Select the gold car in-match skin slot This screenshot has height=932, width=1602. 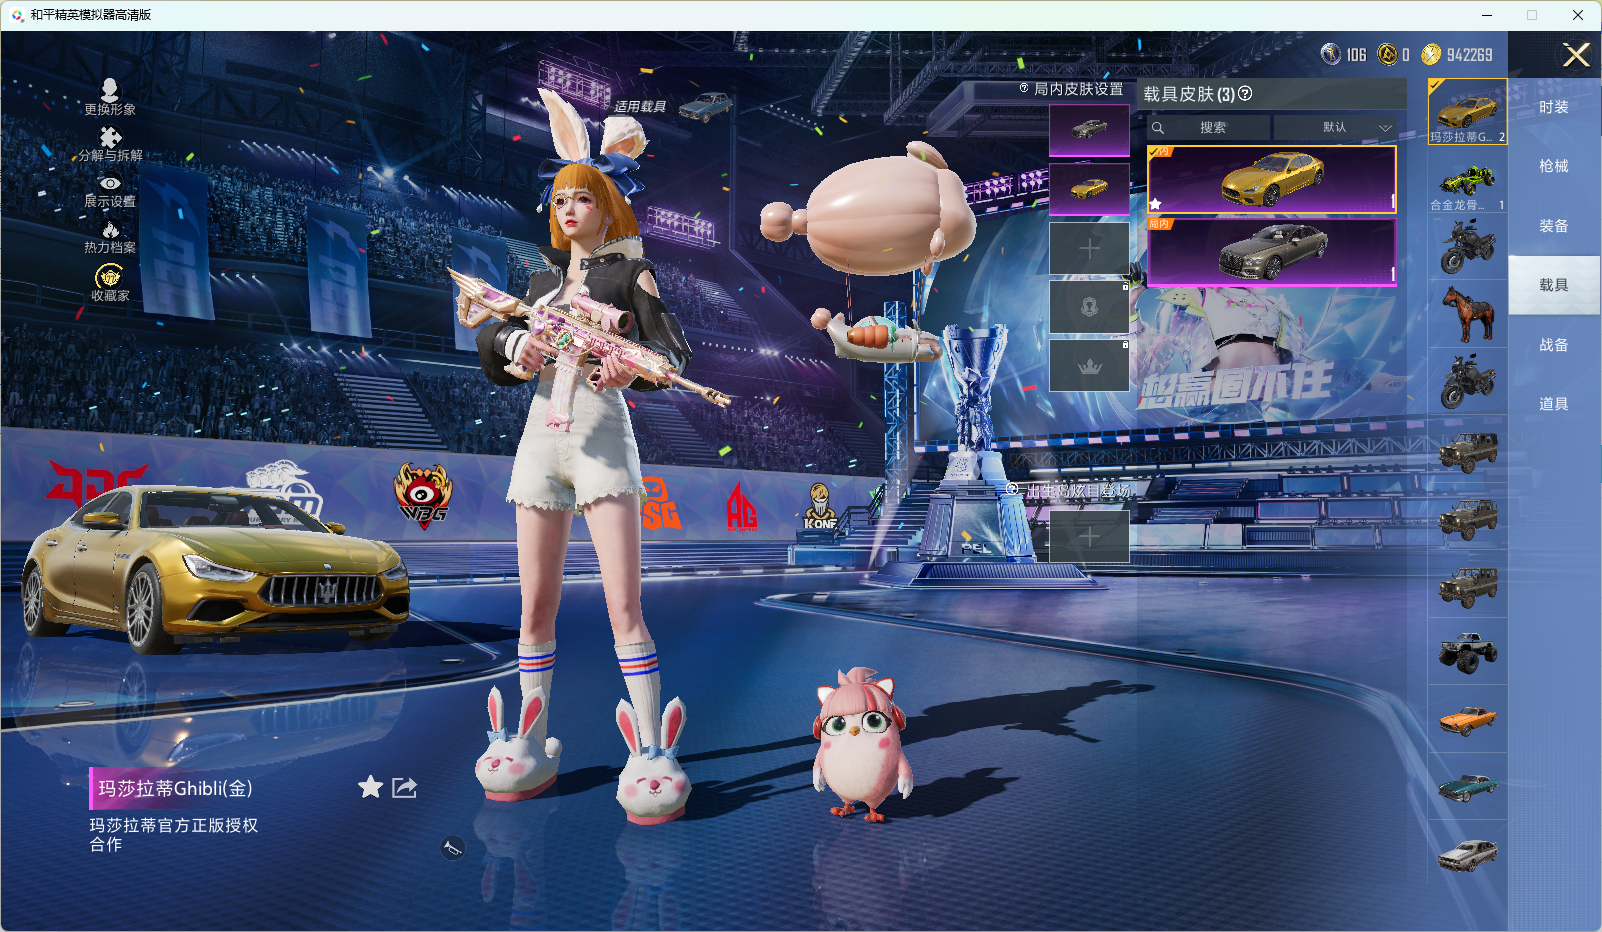tap(1089, 188)
